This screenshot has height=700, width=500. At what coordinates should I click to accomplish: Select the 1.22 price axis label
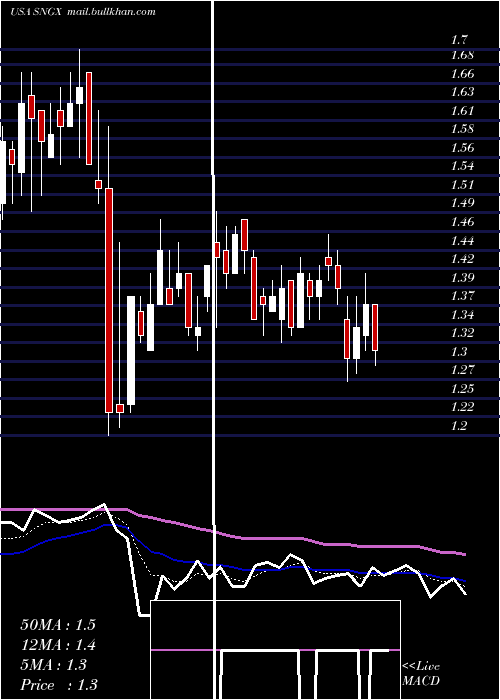pos(462,407)
